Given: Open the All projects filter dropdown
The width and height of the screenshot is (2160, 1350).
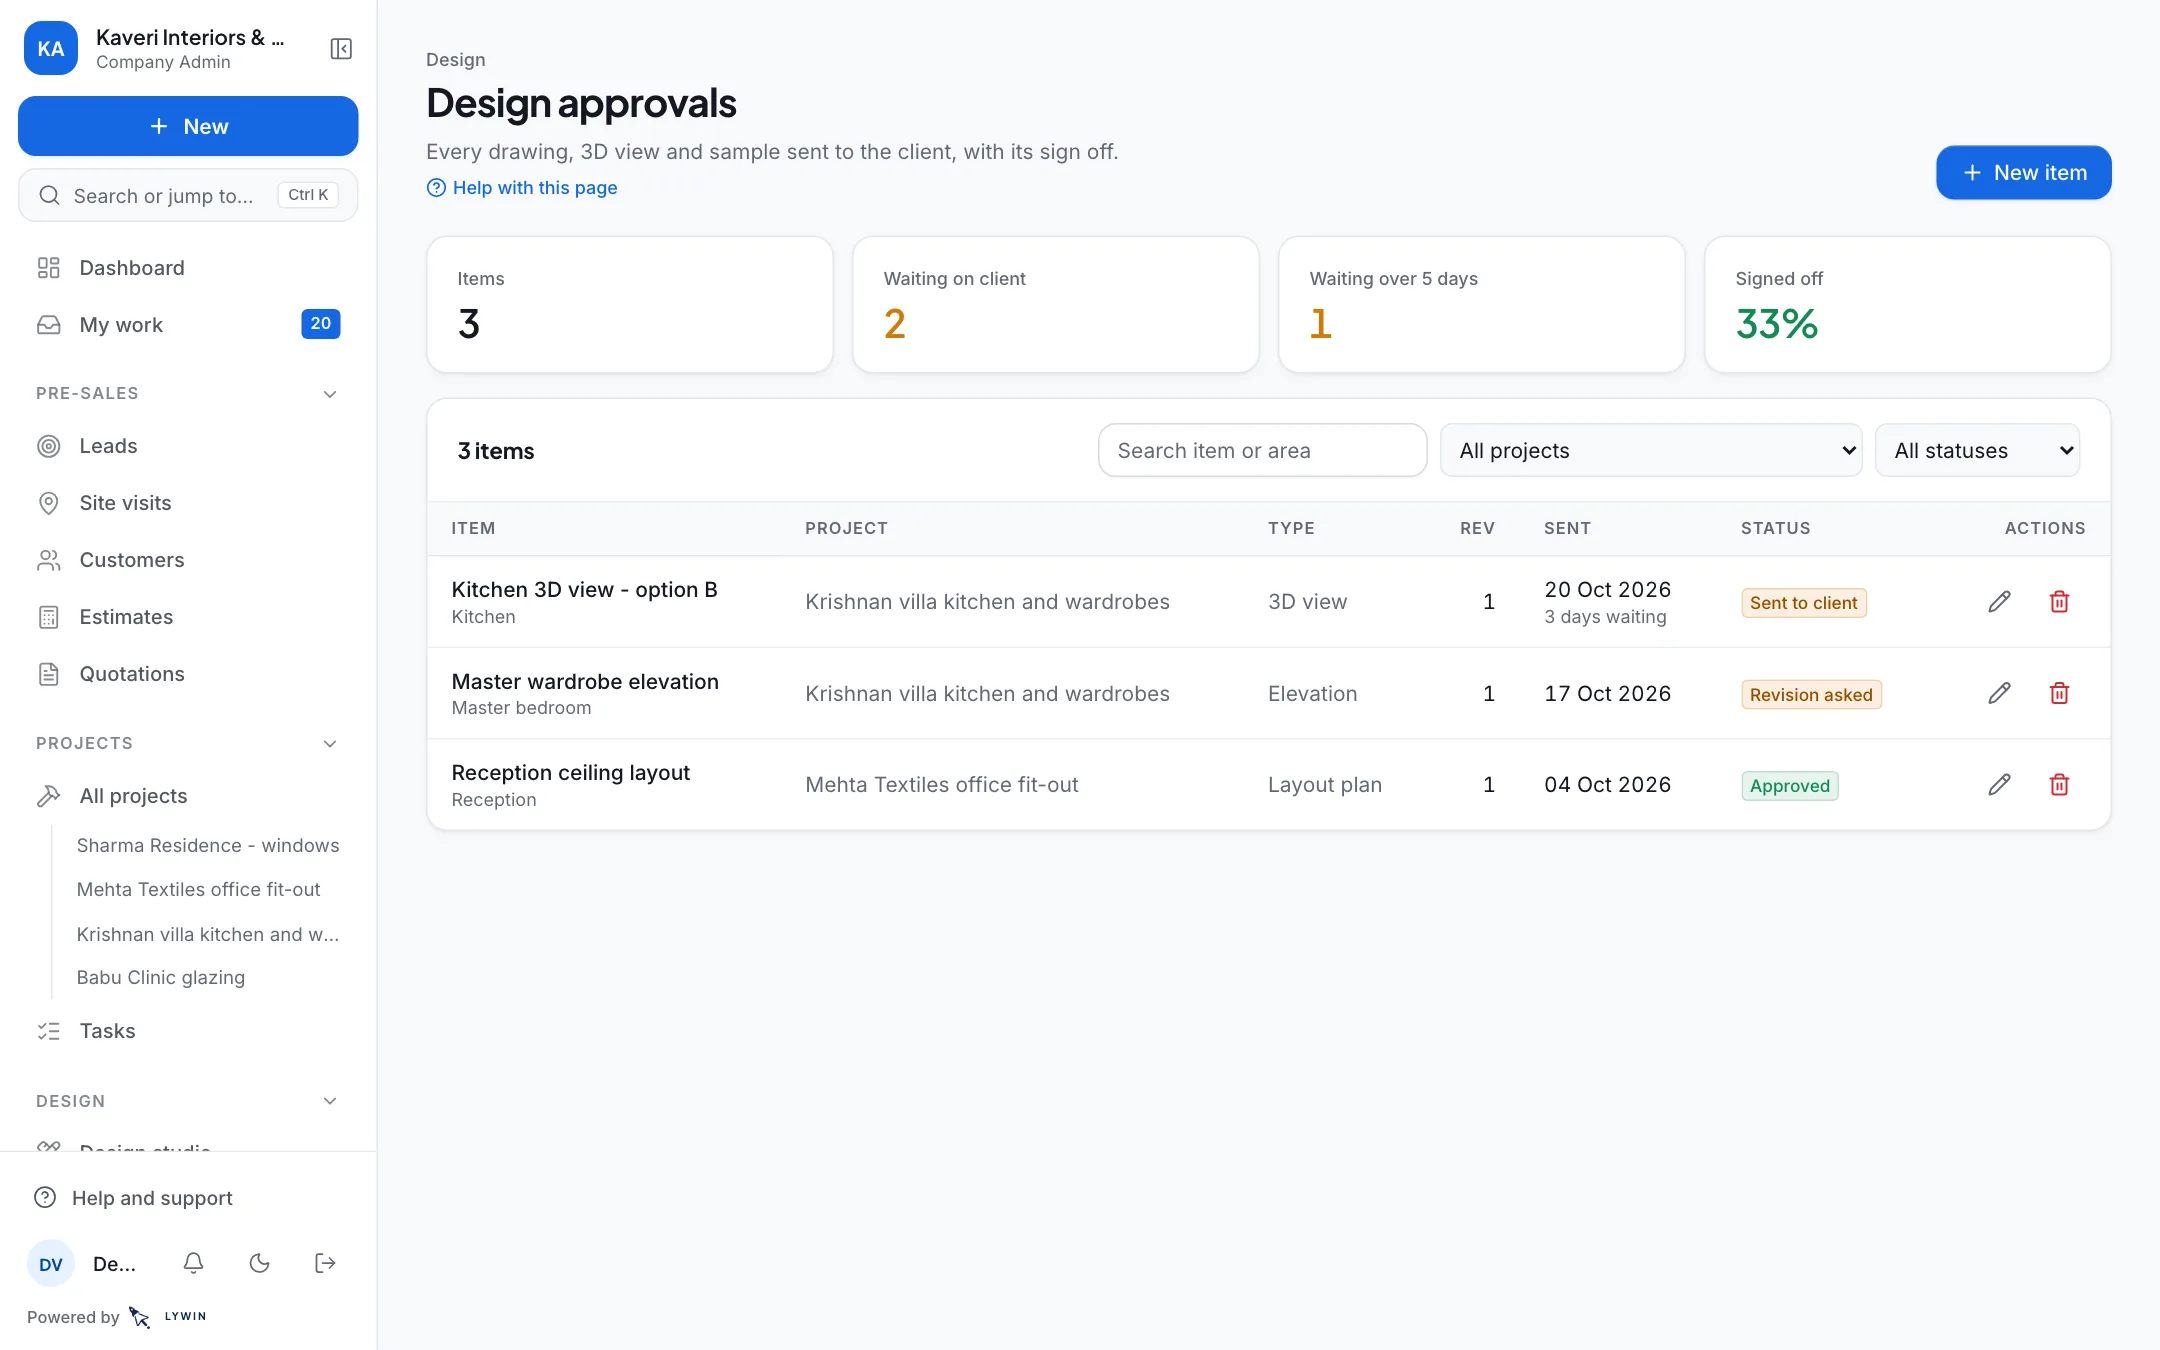Looking at the screenshot, I should coord(1651,450).
